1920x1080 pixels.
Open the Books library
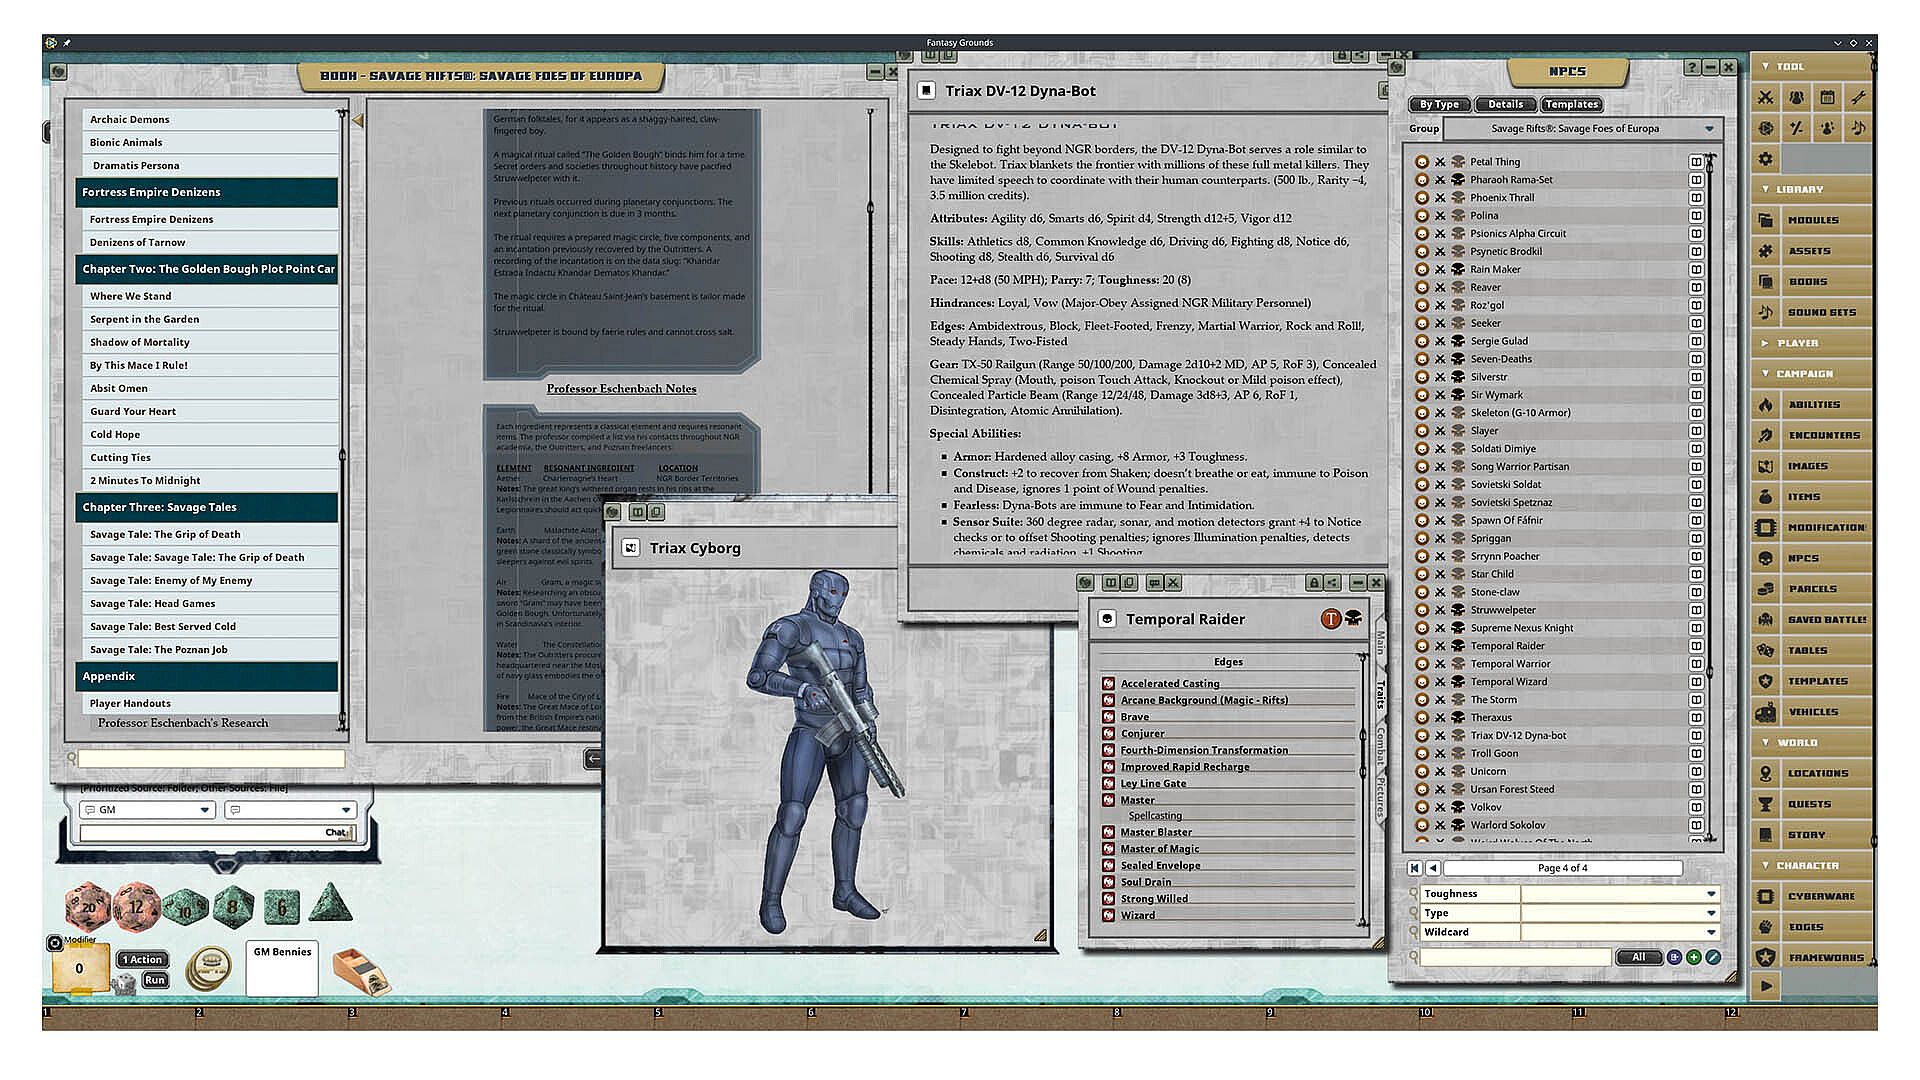pos(1812,282)
